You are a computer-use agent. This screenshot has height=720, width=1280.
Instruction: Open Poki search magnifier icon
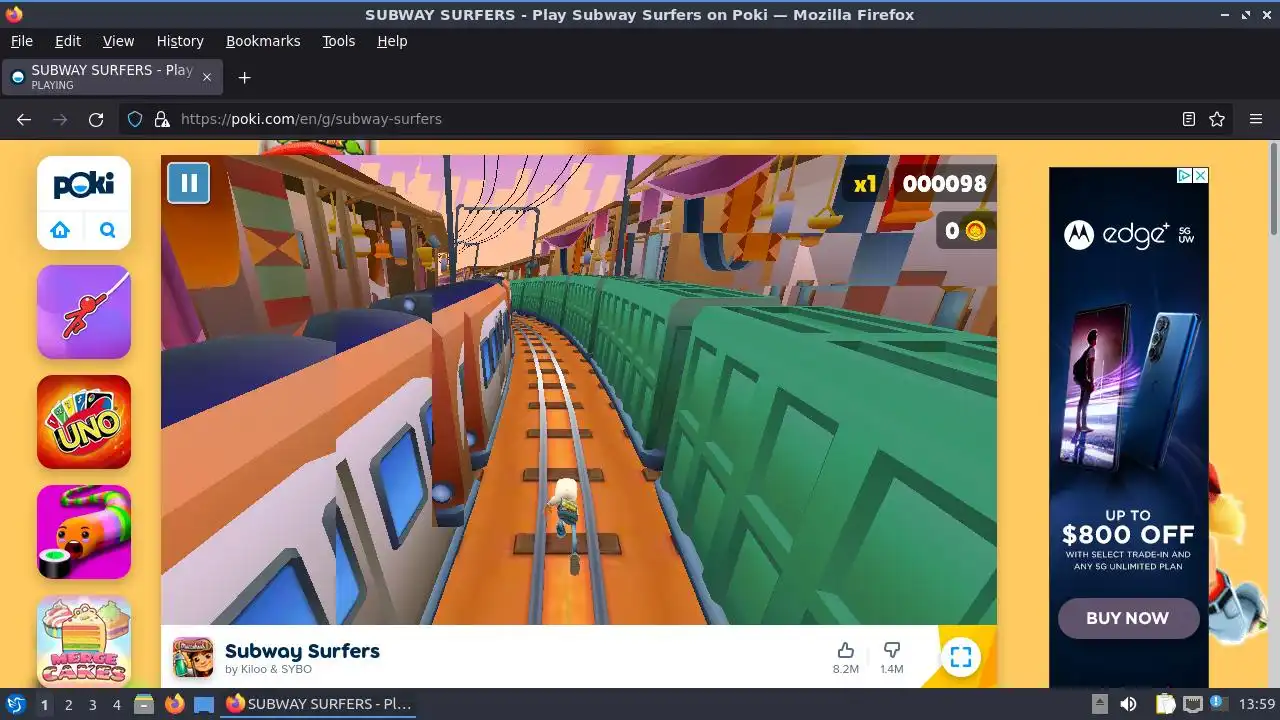click(107, 230)
